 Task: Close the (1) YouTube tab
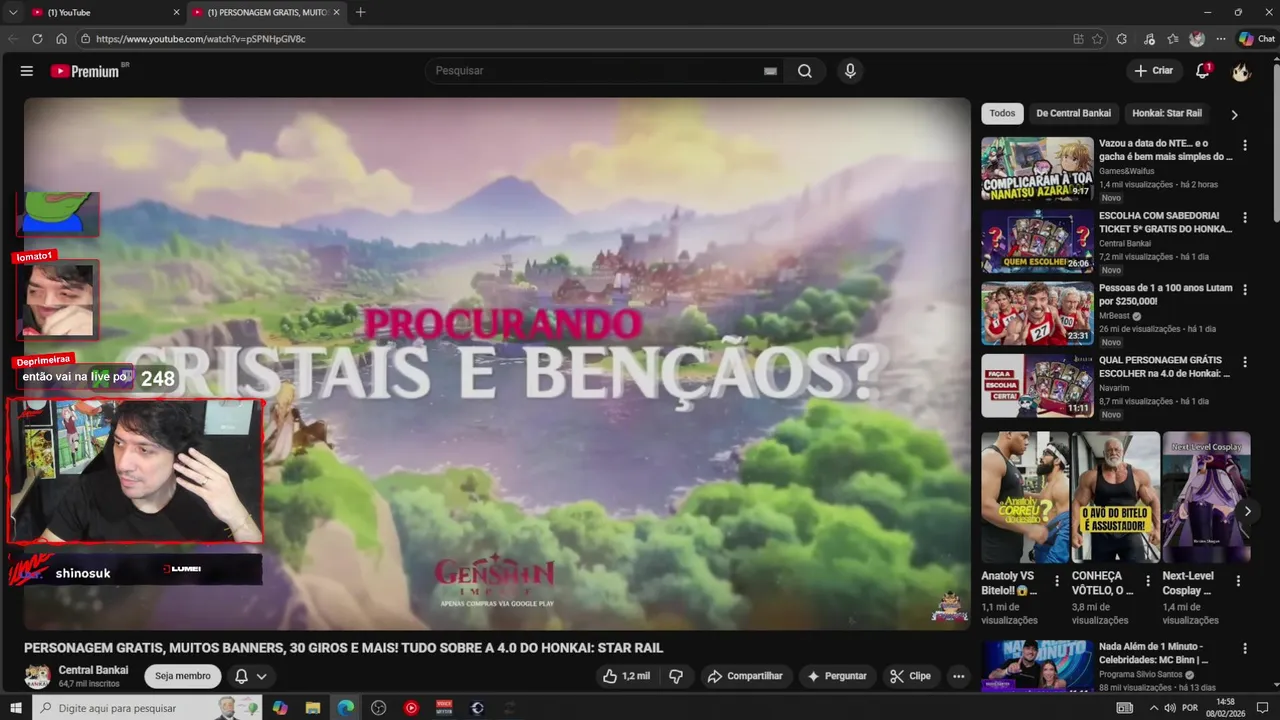176,12
